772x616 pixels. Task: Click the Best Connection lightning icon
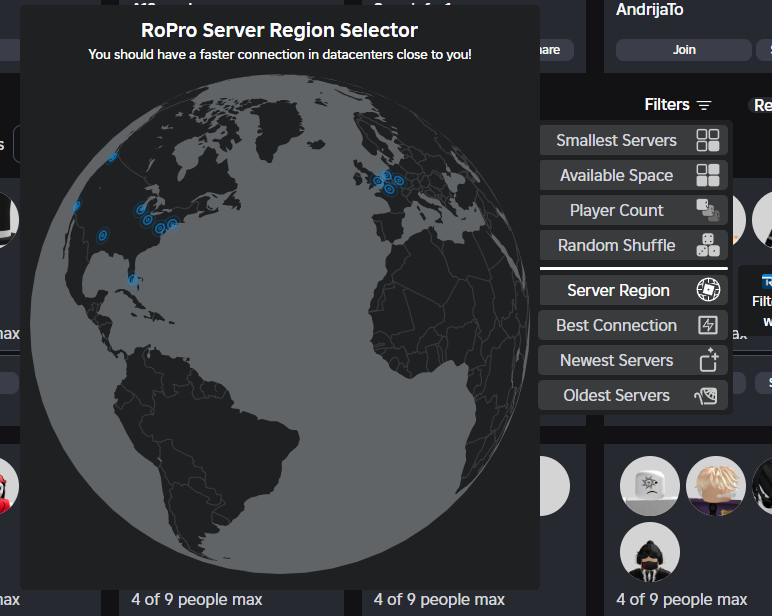point(708,325)
